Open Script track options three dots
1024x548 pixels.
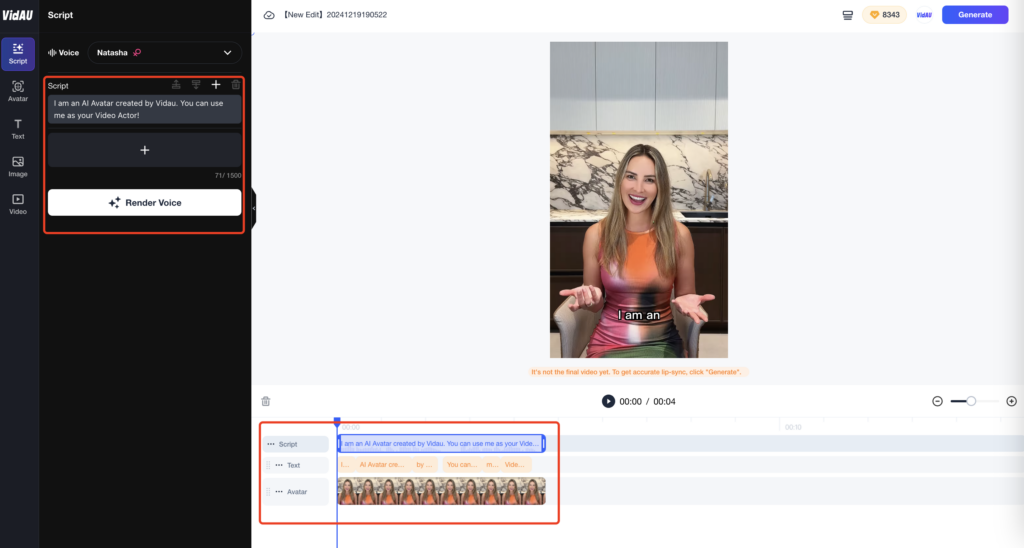click(271, 444)
